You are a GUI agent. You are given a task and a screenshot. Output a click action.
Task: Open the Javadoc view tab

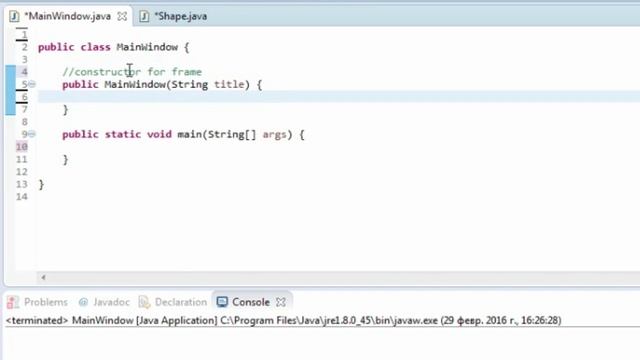click(111, 302)
